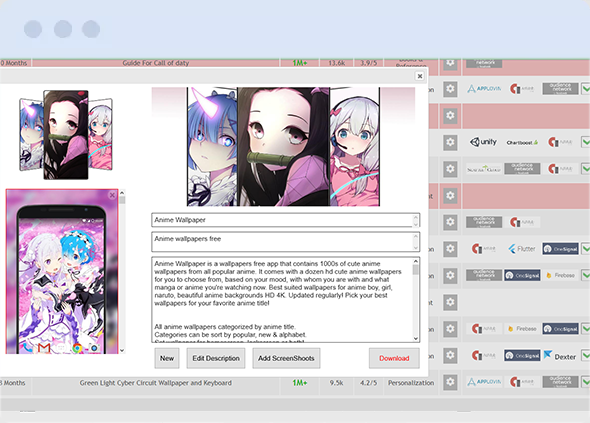Image resolution: width=590 pixels, height=423 pixels.
Task: Click Firebase logo between AdMob and OneSignal
Action: (522, 329)
